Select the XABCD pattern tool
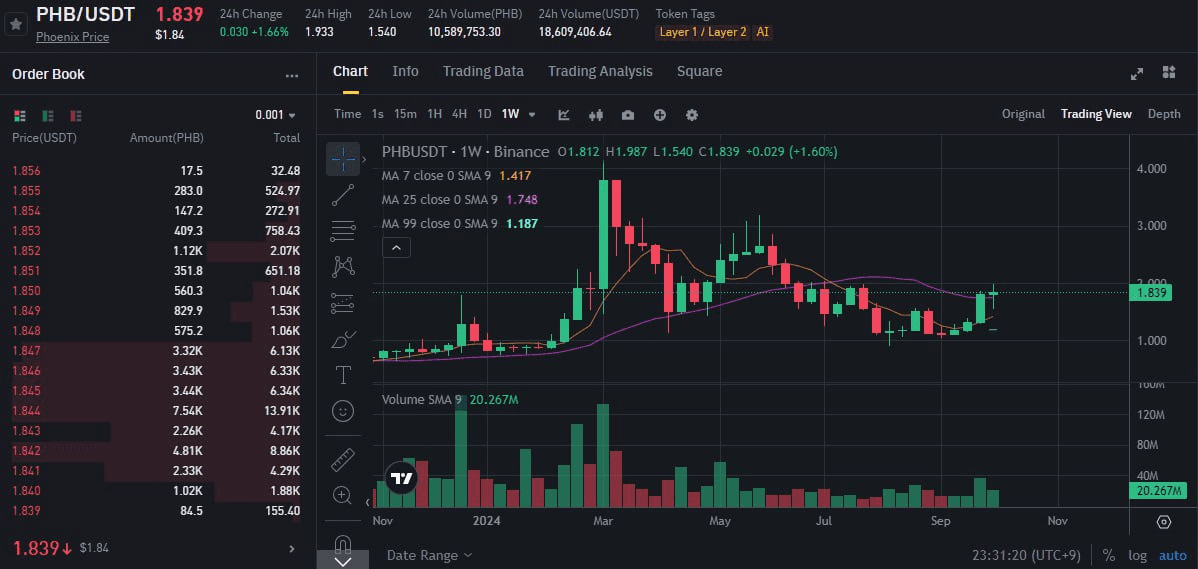 (x=343, y=267)
